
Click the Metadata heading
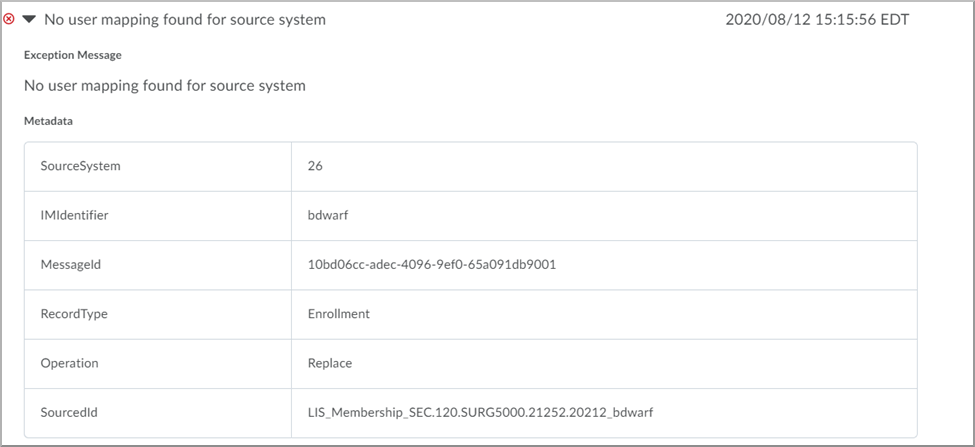pos(49,121)
